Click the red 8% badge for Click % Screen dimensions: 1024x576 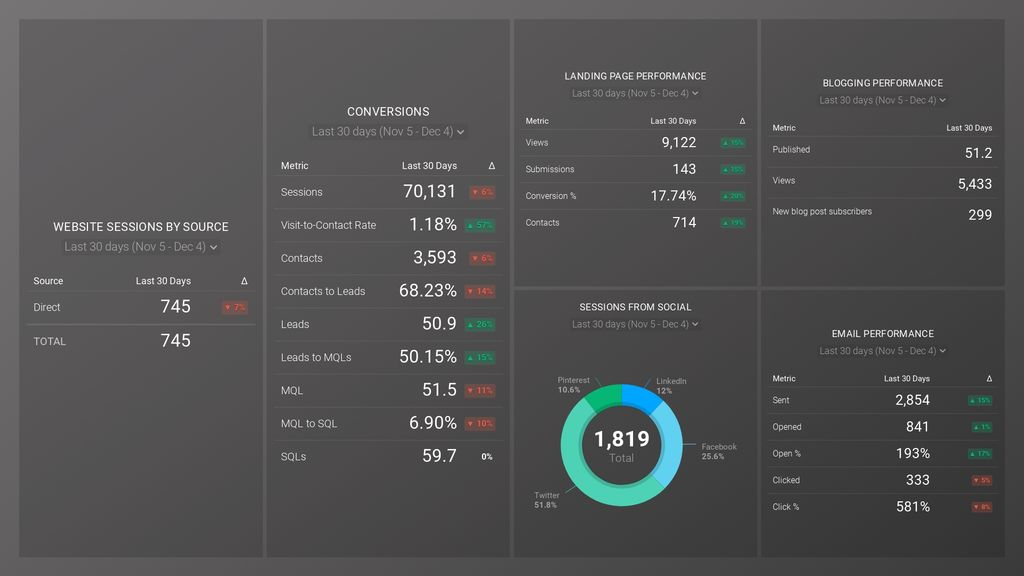coord(982,507)
